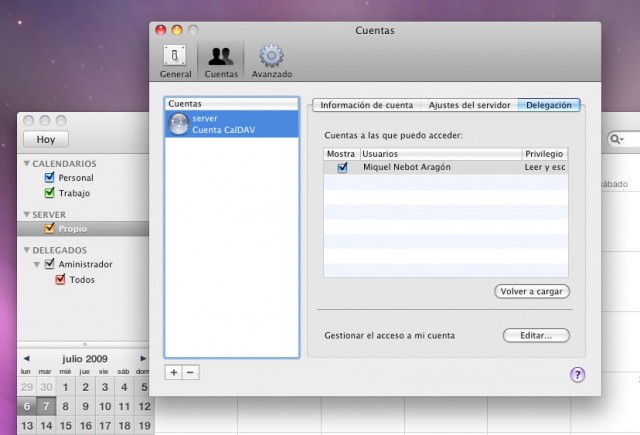Collapse the Aministrador delegate tree
Screen dimensions: 640x435
click(37, 264)
